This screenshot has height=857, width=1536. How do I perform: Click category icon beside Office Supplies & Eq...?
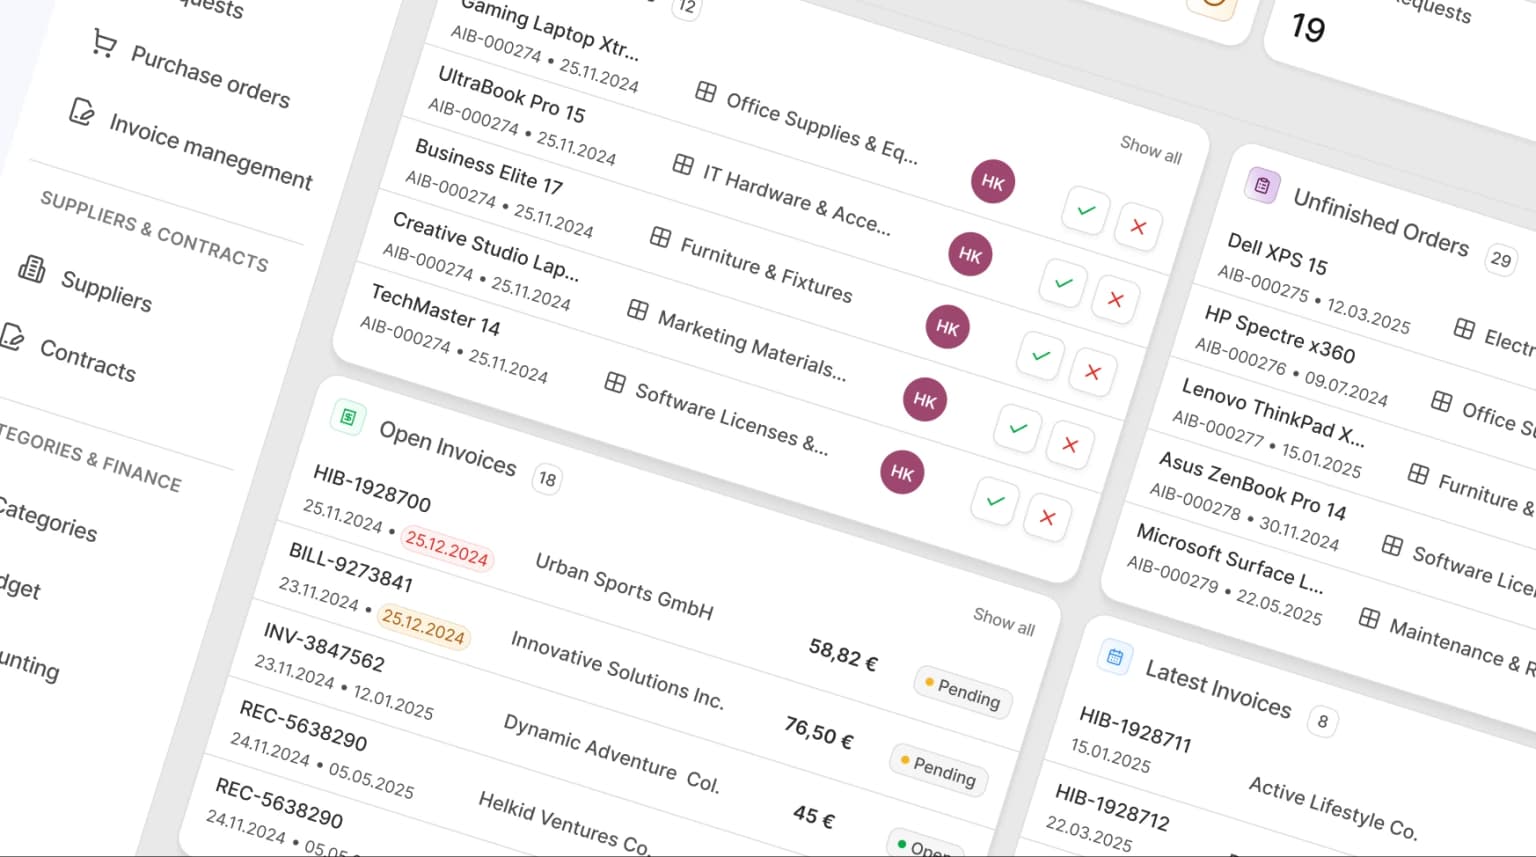(705, 92)
